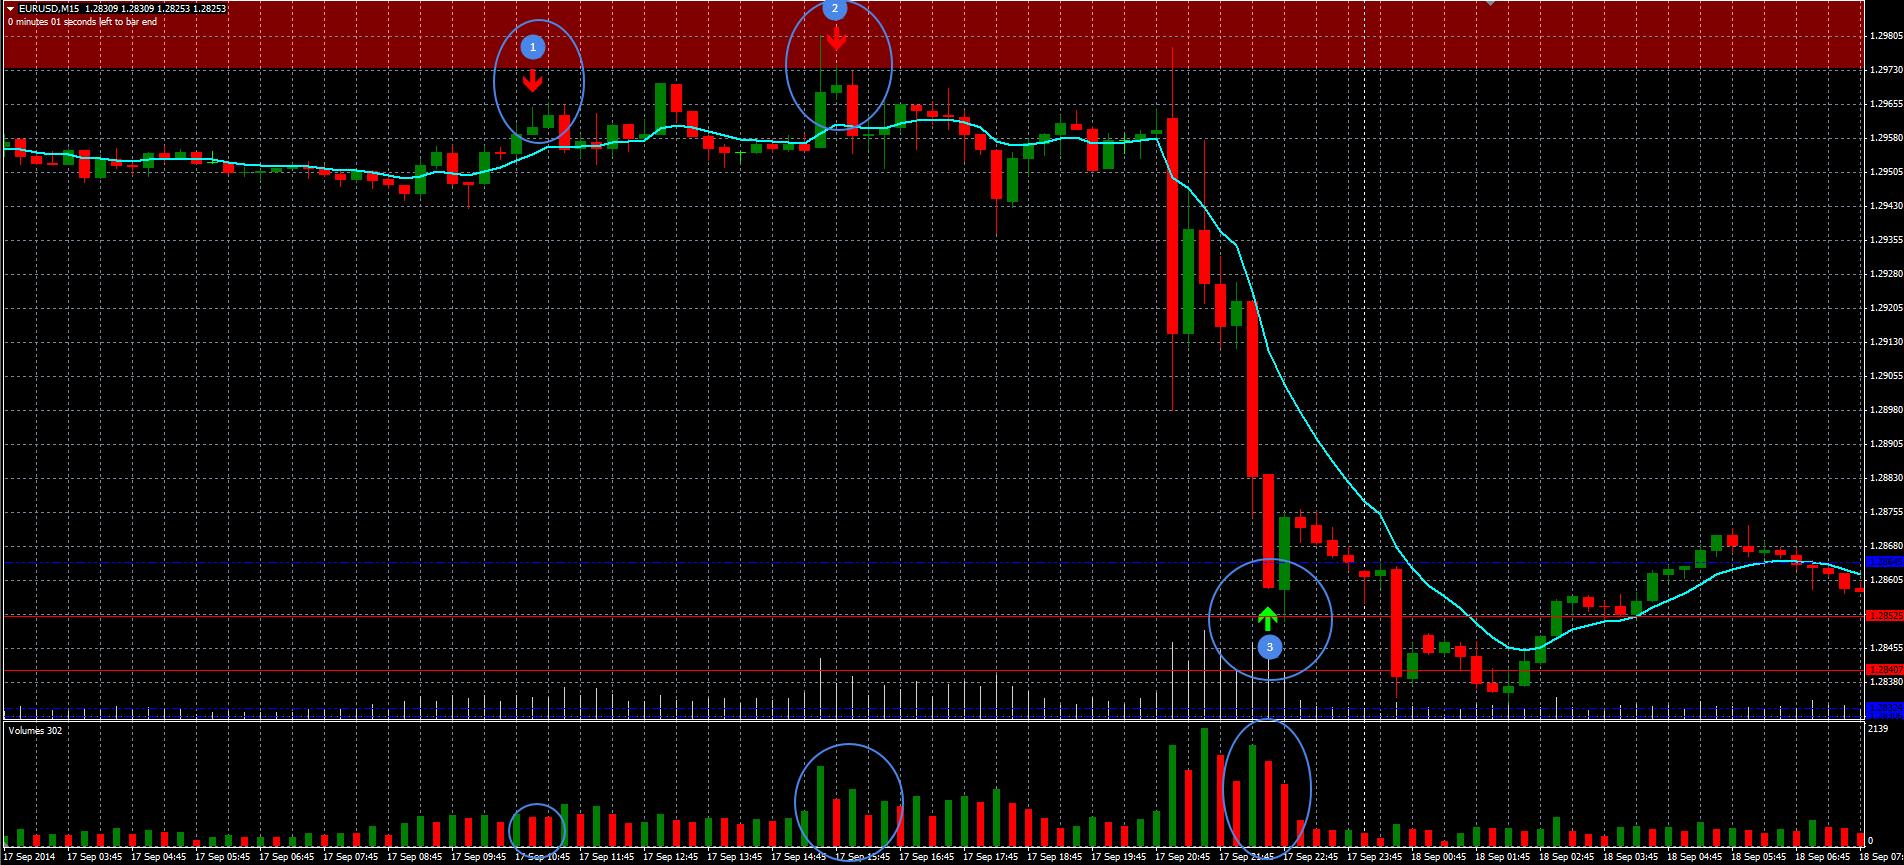Click the '18 Sep 02:45' time axis label
The width and height of the screenshot is (1904, 865).
1567,857
